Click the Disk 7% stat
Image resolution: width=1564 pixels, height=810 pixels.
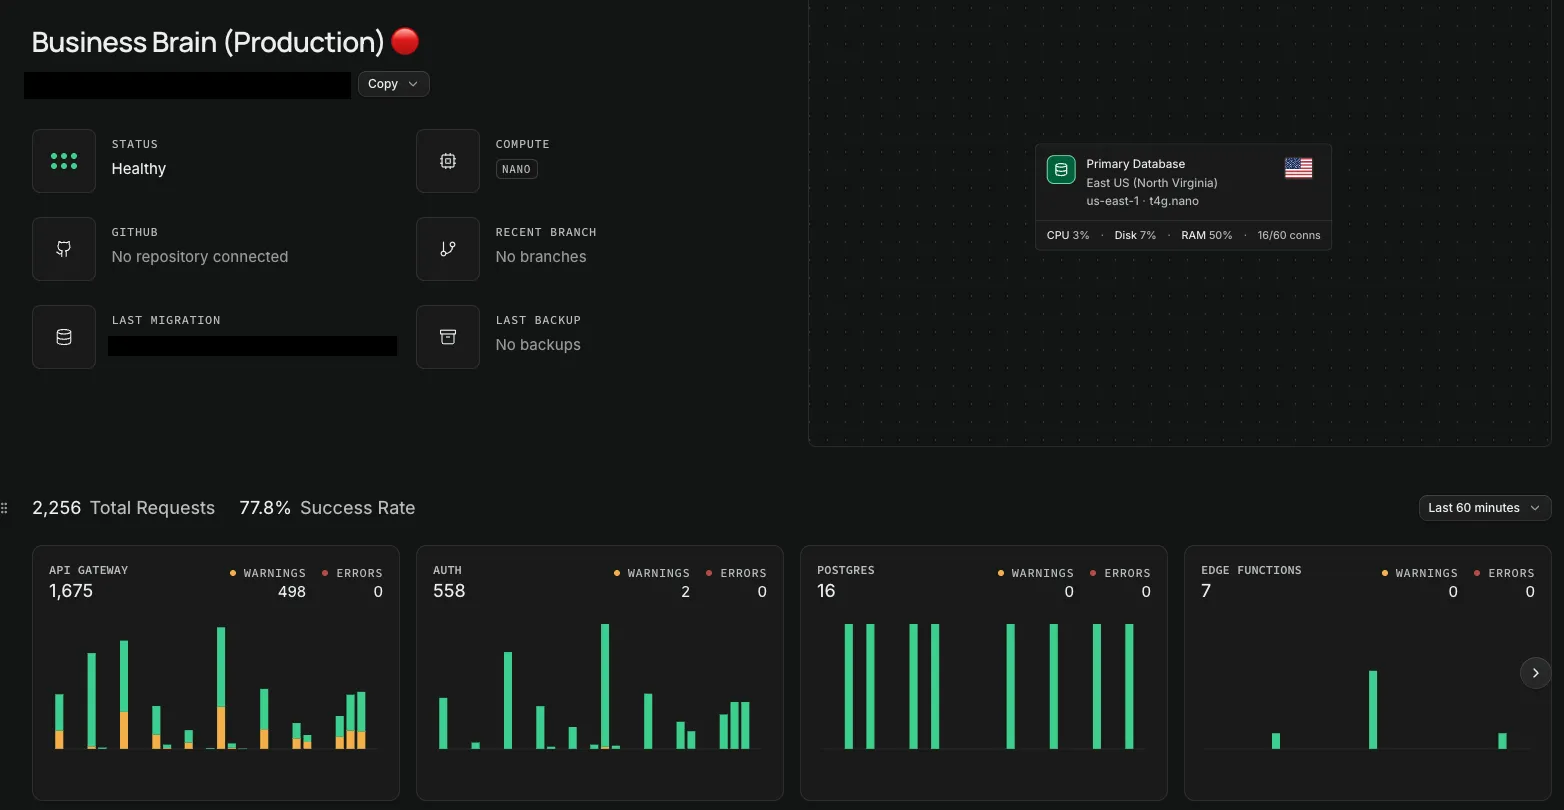coord(1135,235)
